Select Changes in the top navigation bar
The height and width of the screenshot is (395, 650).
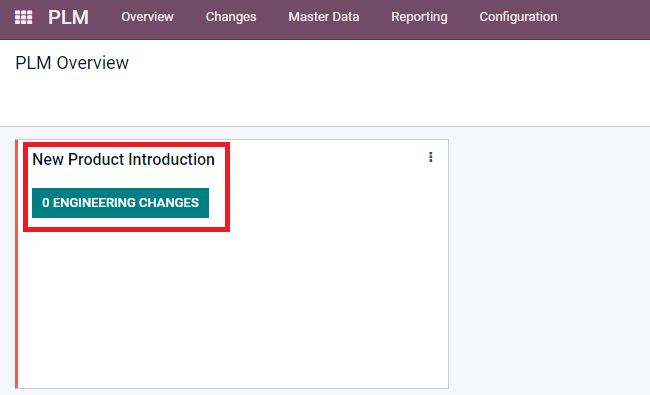pos(231,17)
